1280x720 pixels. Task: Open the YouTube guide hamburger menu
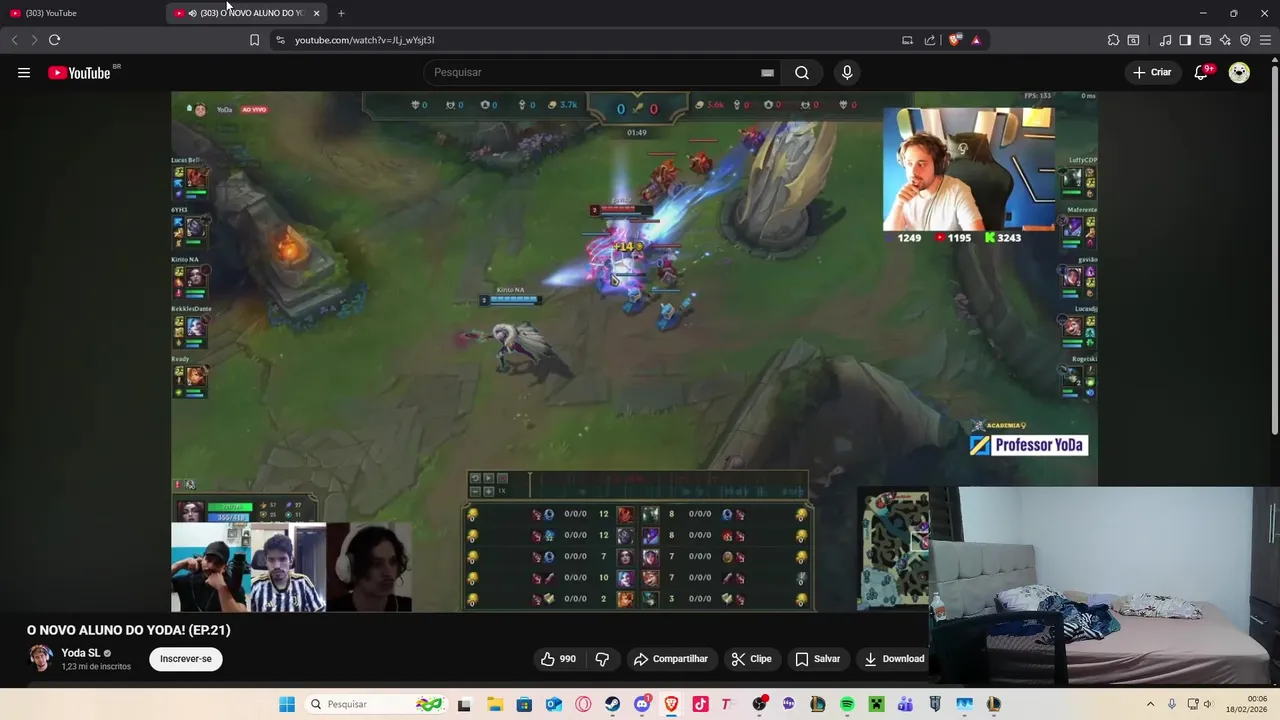click(24, 72)
